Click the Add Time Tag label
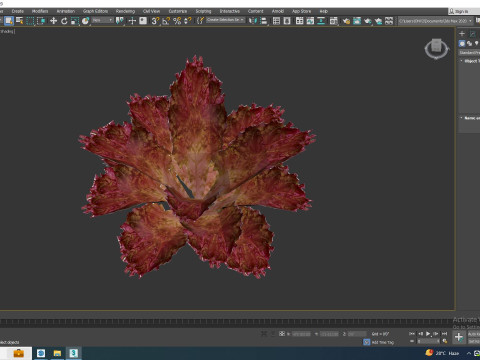480x360 pixels. point(383,342)
